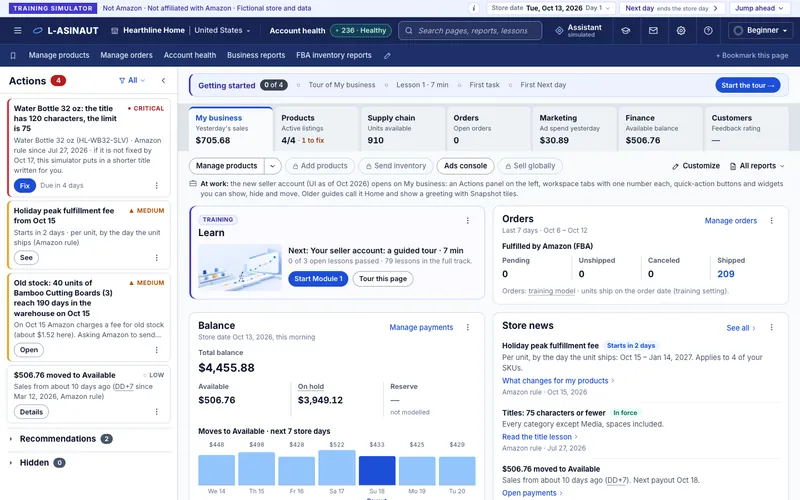
Task: Open the Orders widget options menu
Action: 771,221
